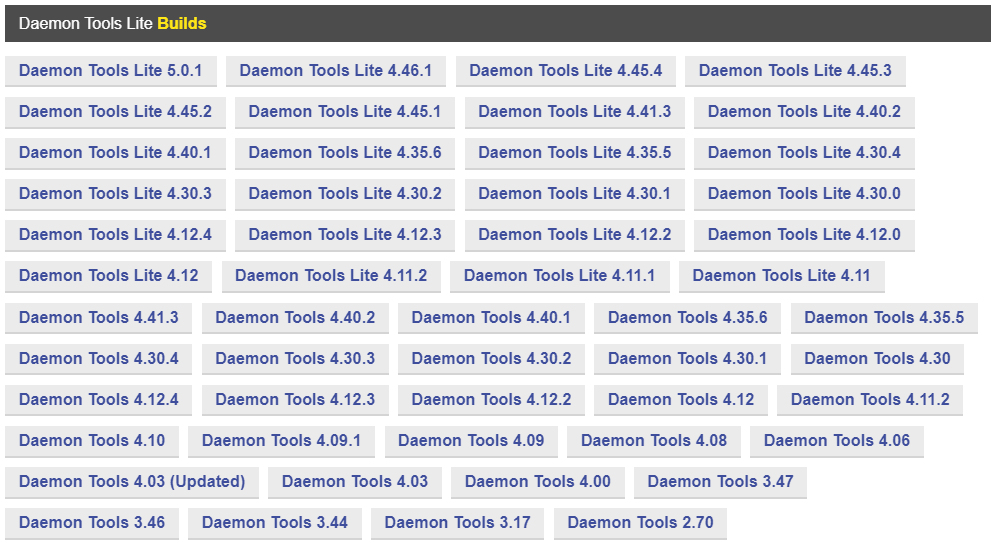The height and width of the screenshot is (558, 1007).
Task: Open Daemon Tools 3.47 build
Action: [x=720, y=482]
